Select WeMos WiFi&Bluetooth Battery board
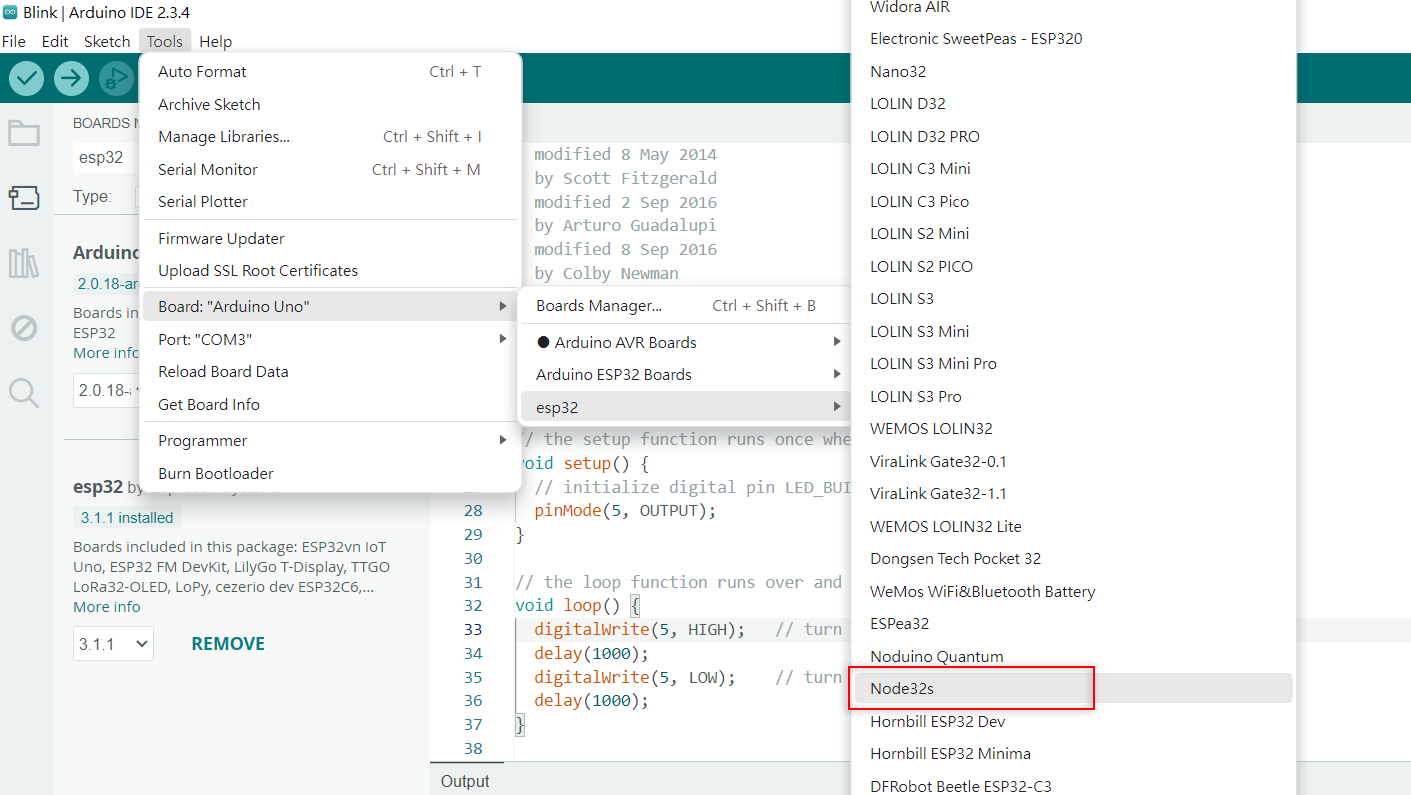Image resolution: width=1411 pixels, height=795 pixels. 1071,591
